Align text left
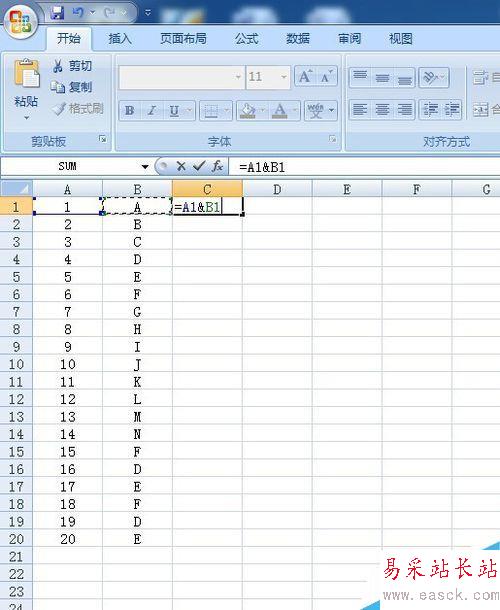The width and height of the screenshot is (500, 610). [x=360, y=109]
